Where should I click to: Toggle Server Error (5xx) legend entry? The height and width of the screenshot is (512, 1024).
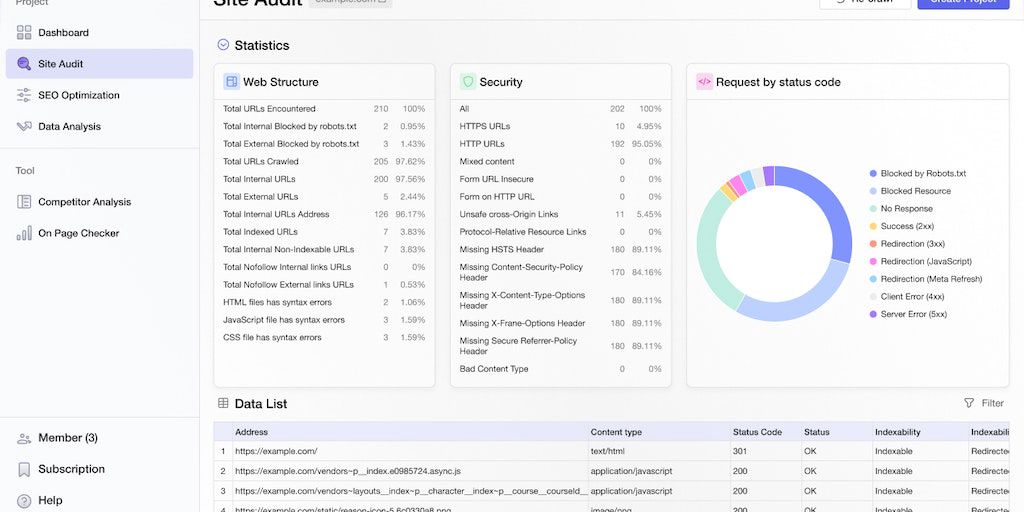908,315
